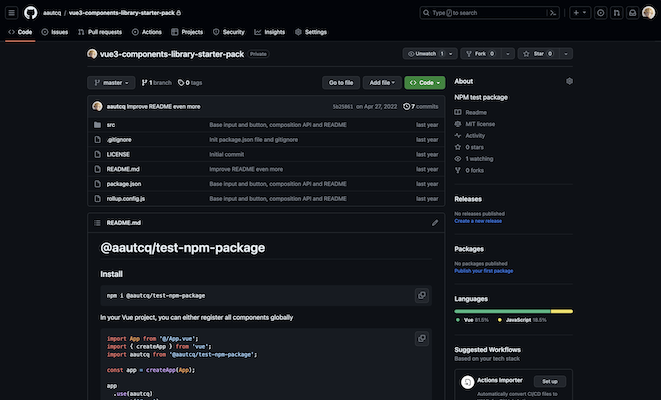Open commit hash 5b25861
This screenshot has height=400, width=661.
[342, 107]
